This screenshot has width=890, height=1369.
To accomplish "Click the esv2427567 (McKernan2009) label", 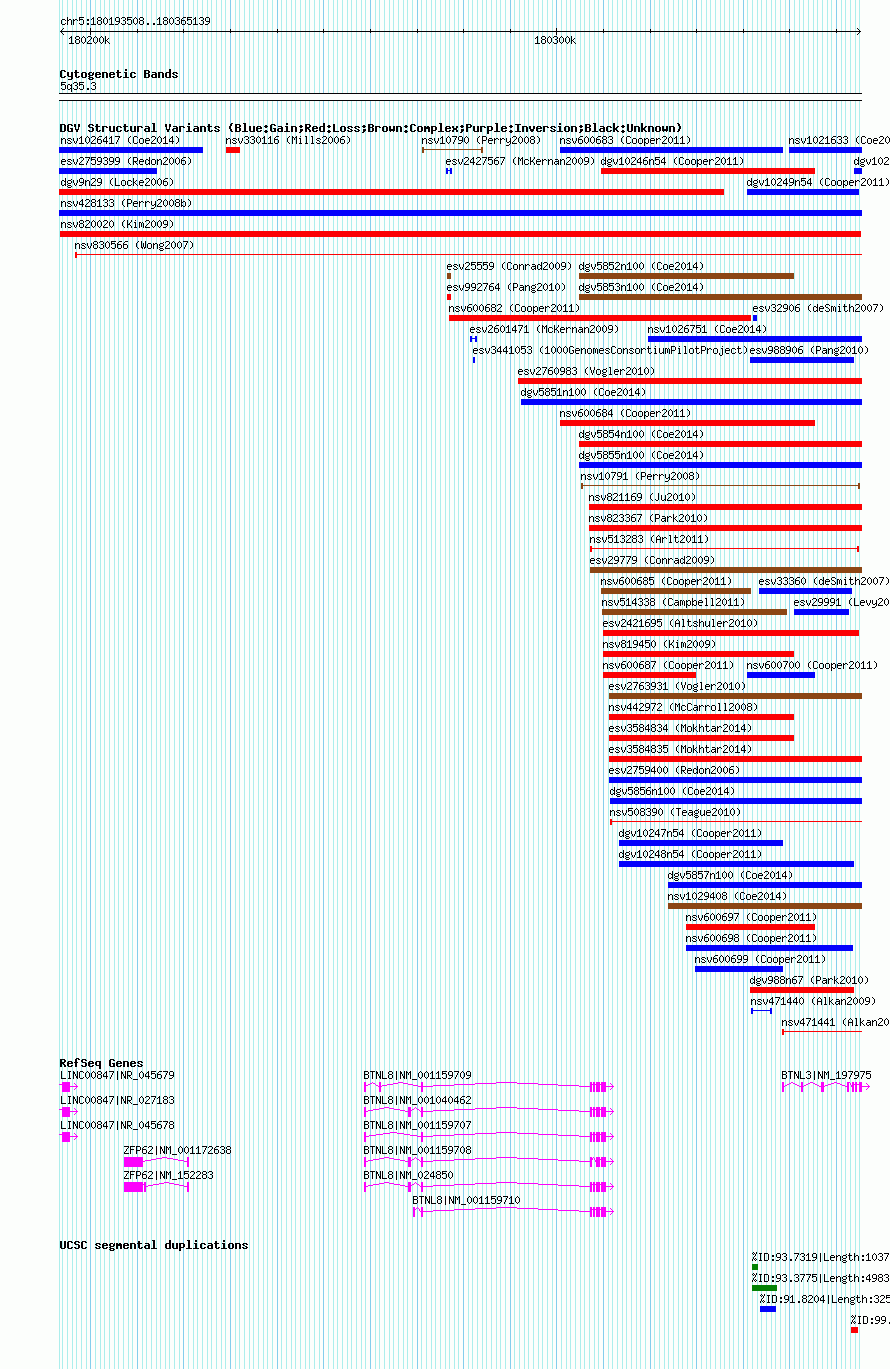I will [x=520, y=161].
